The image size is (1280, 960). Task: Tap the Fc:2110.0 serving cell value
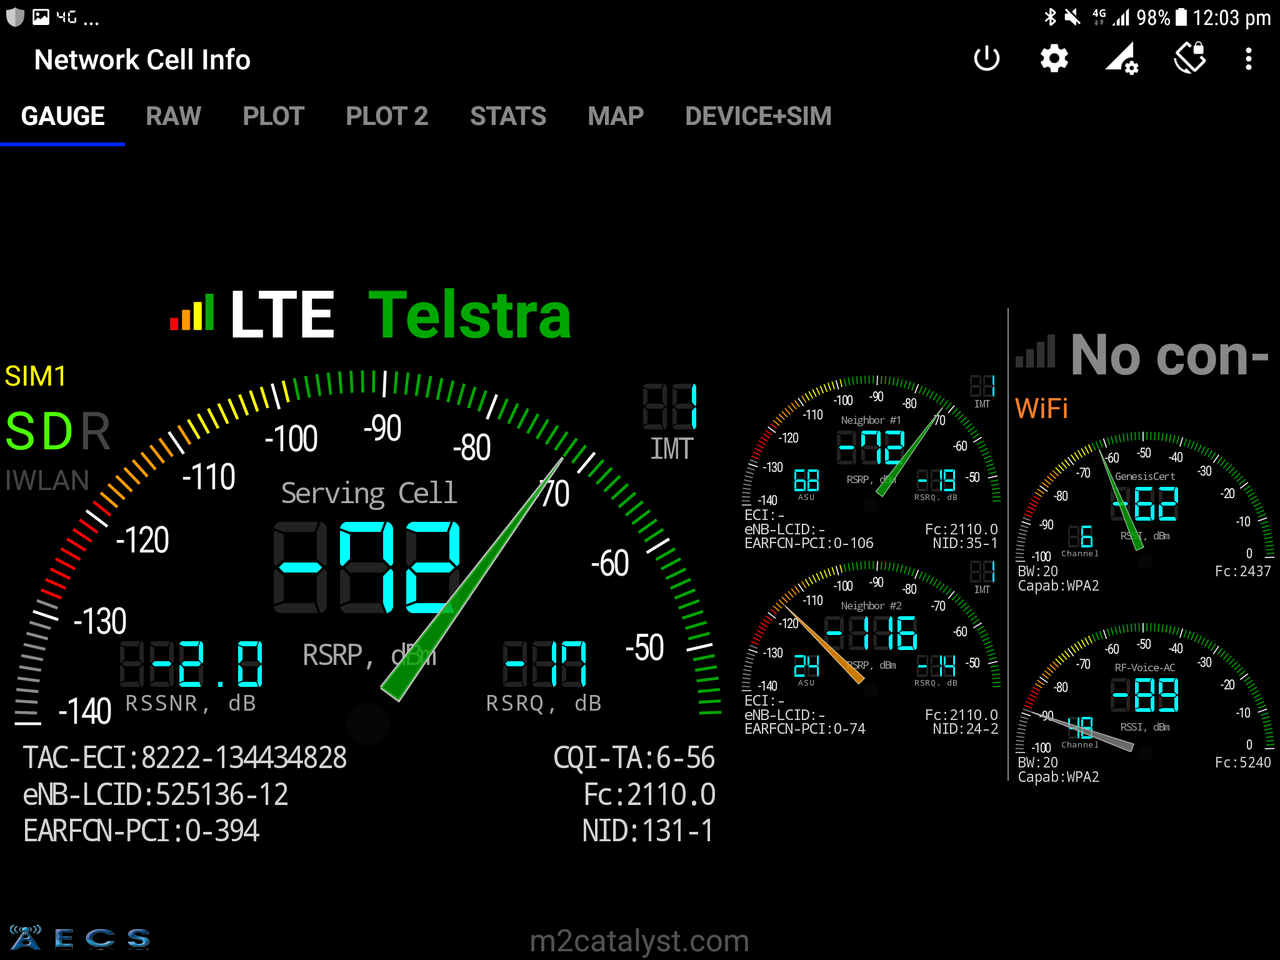650,795
